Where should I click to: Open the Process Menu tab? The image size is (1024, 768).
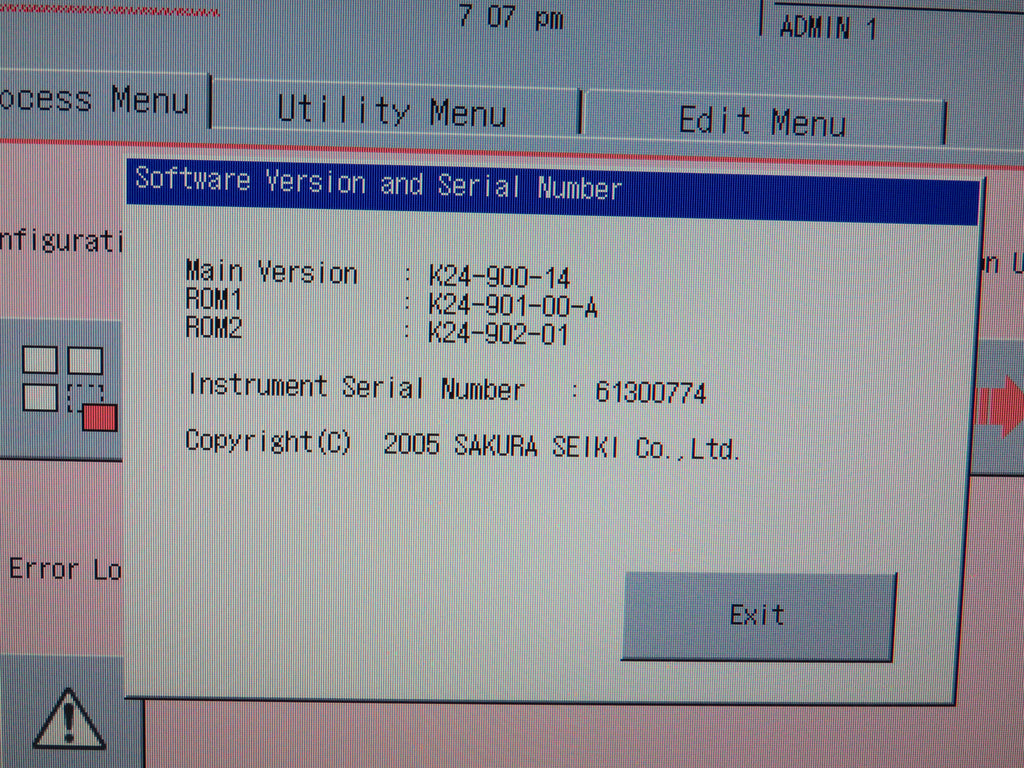[x=100, y=101]
